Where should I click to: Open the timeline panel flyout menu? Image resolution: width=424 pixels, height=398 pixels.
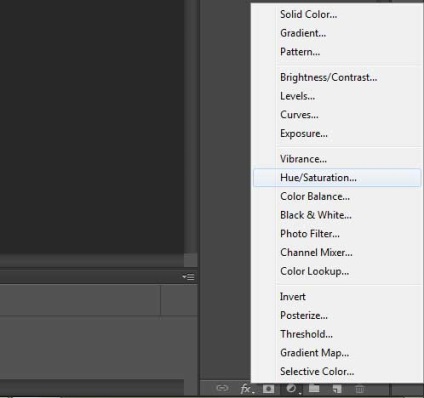pyautogui.click(x=188, y=277)
